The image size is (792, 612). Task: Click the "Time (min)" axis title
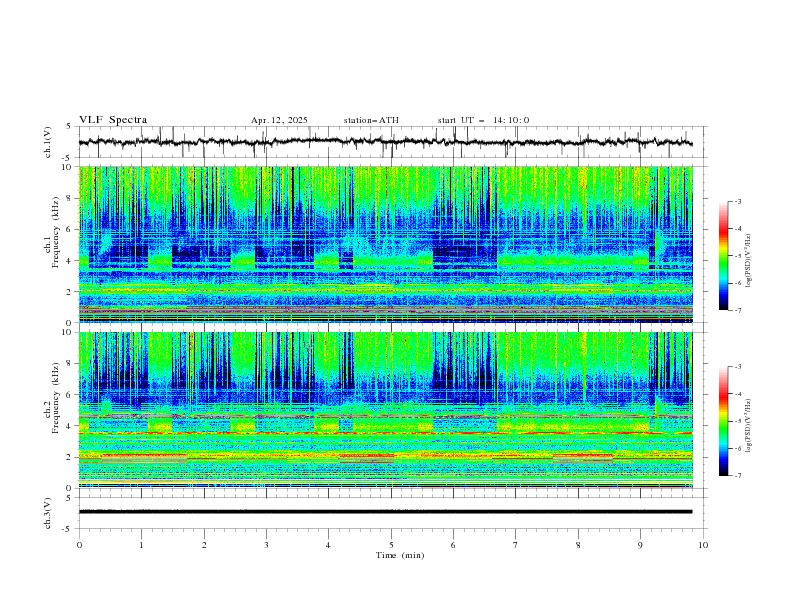coord(400,555)
